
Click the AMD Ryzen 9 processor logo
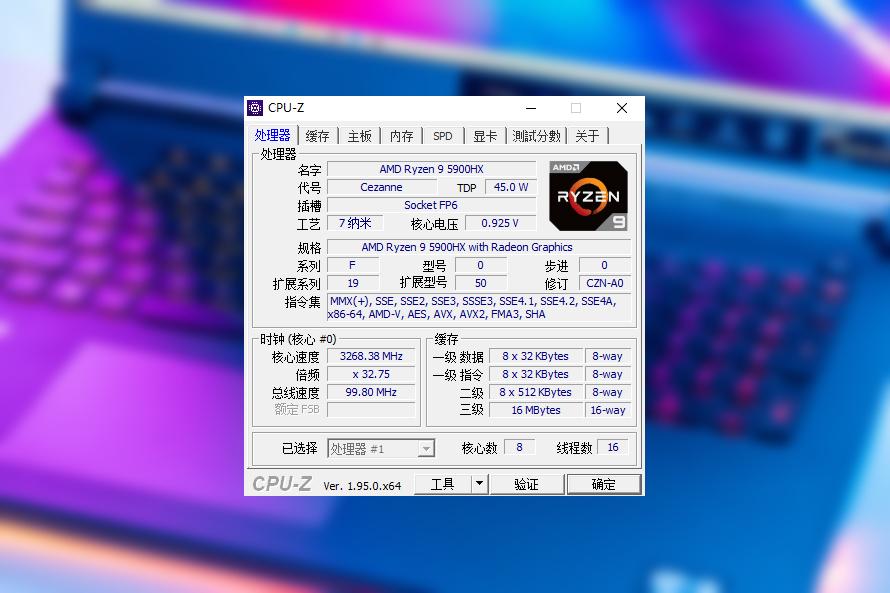588,196
